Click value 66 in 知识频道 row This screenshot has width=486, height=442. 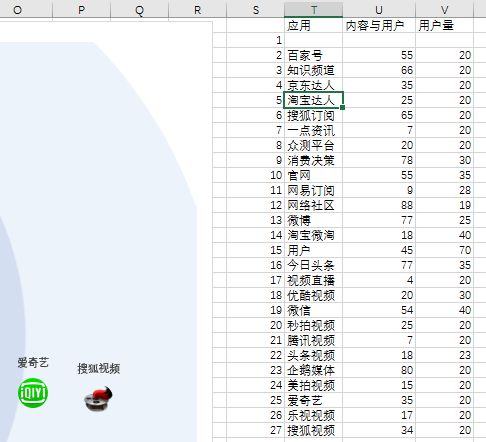[x=407, y=70]
